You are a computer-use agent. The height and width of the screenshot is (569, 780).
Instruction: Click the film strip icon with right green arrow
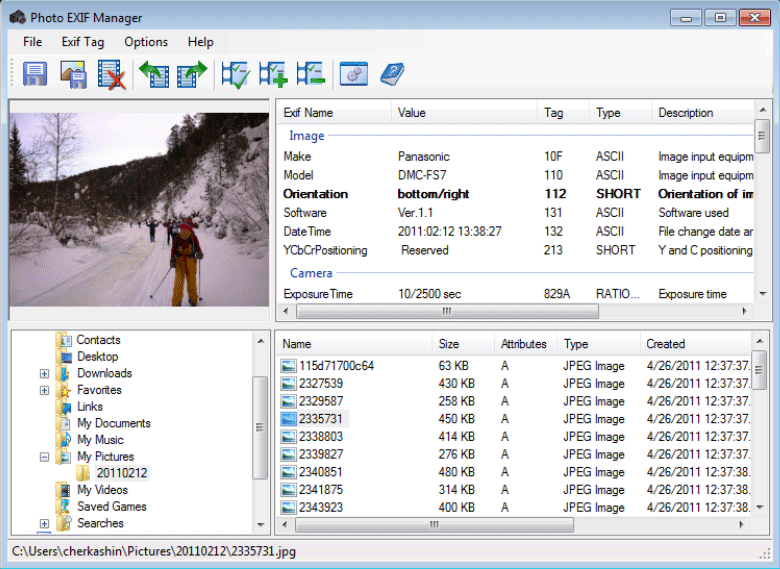(191, 74)
